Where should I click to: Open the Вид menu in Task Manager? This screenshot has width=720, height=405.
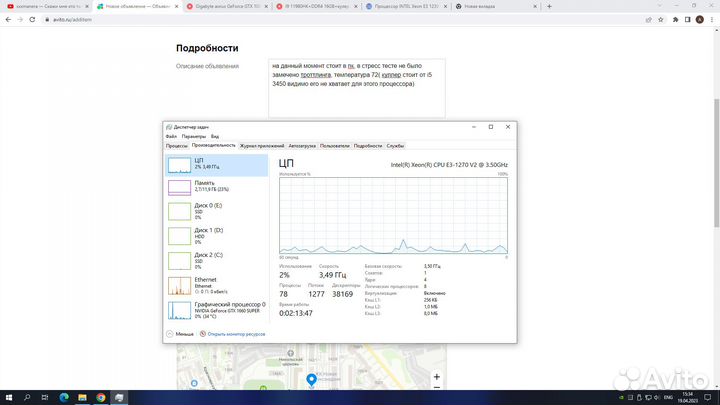(214, 136)
